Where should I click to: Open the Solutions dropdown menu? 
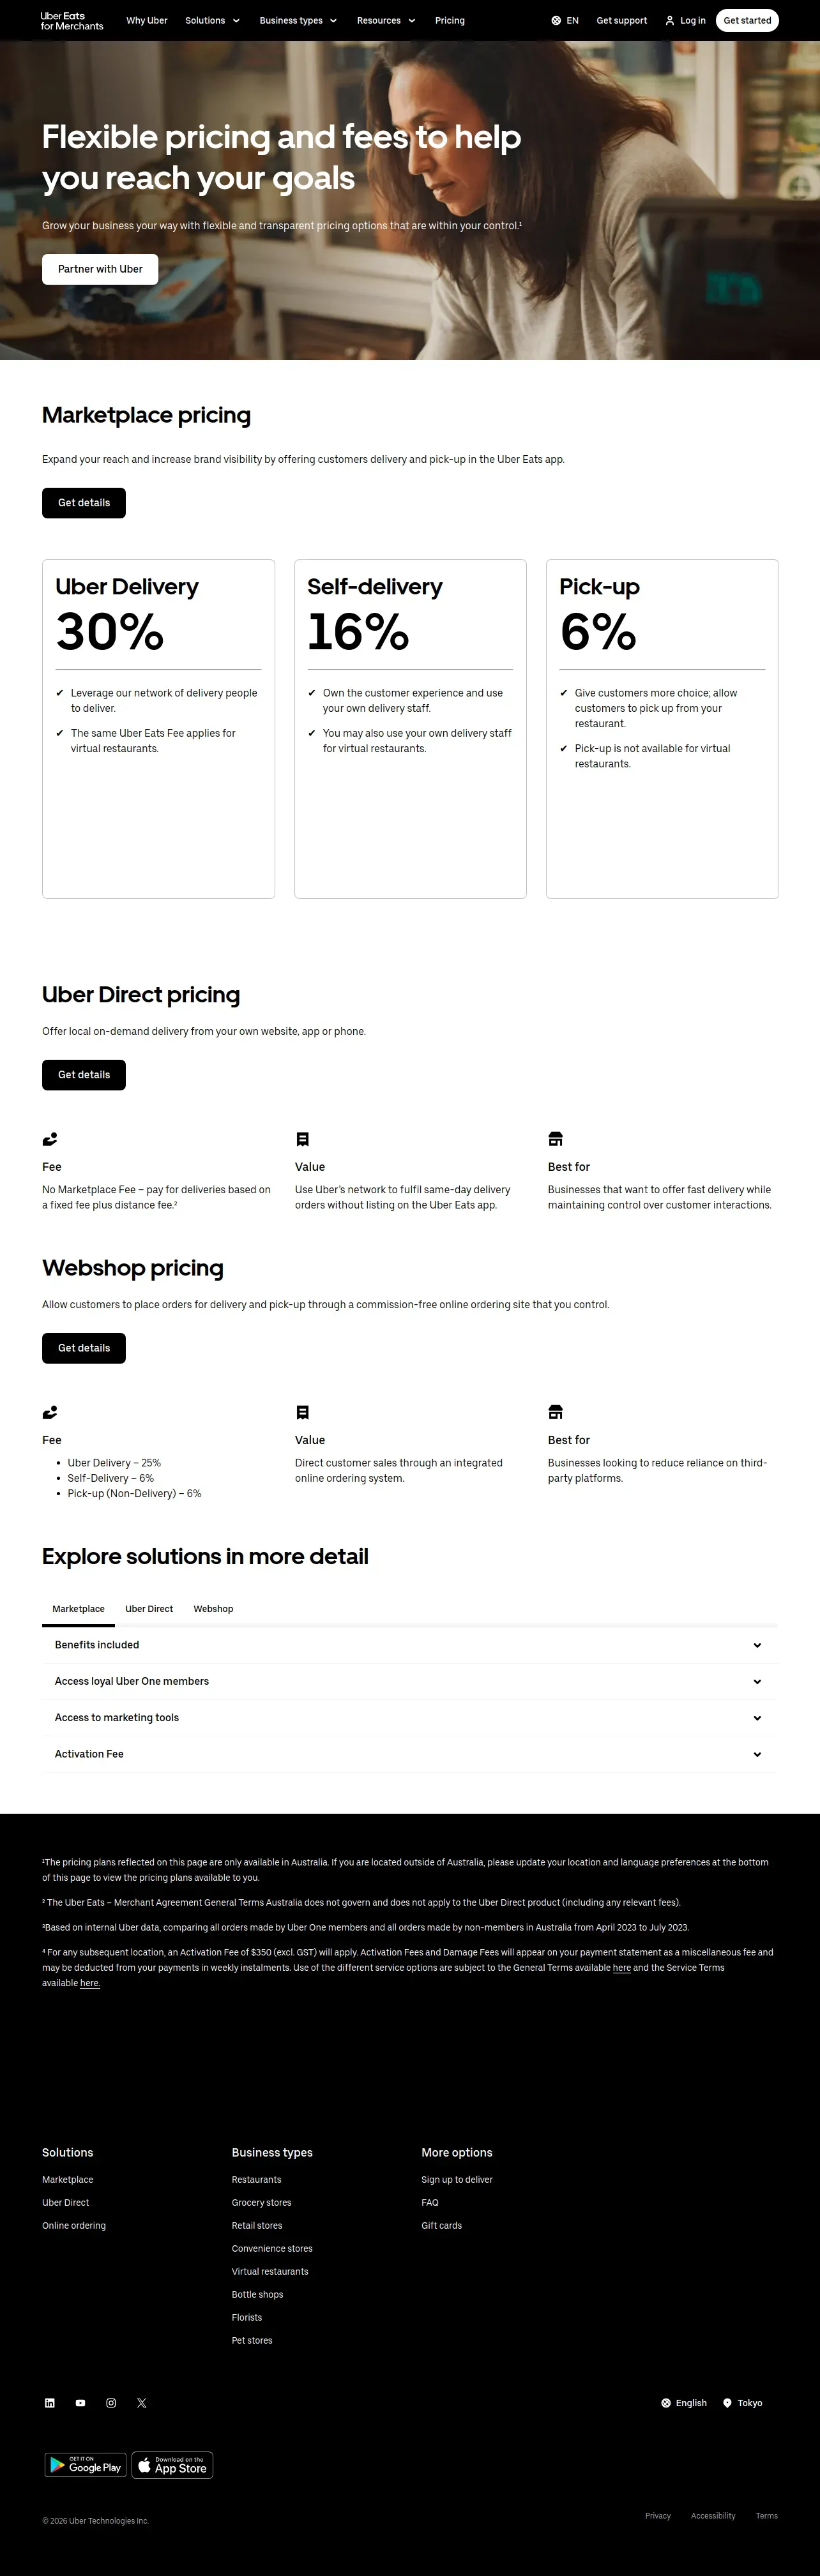213,20
